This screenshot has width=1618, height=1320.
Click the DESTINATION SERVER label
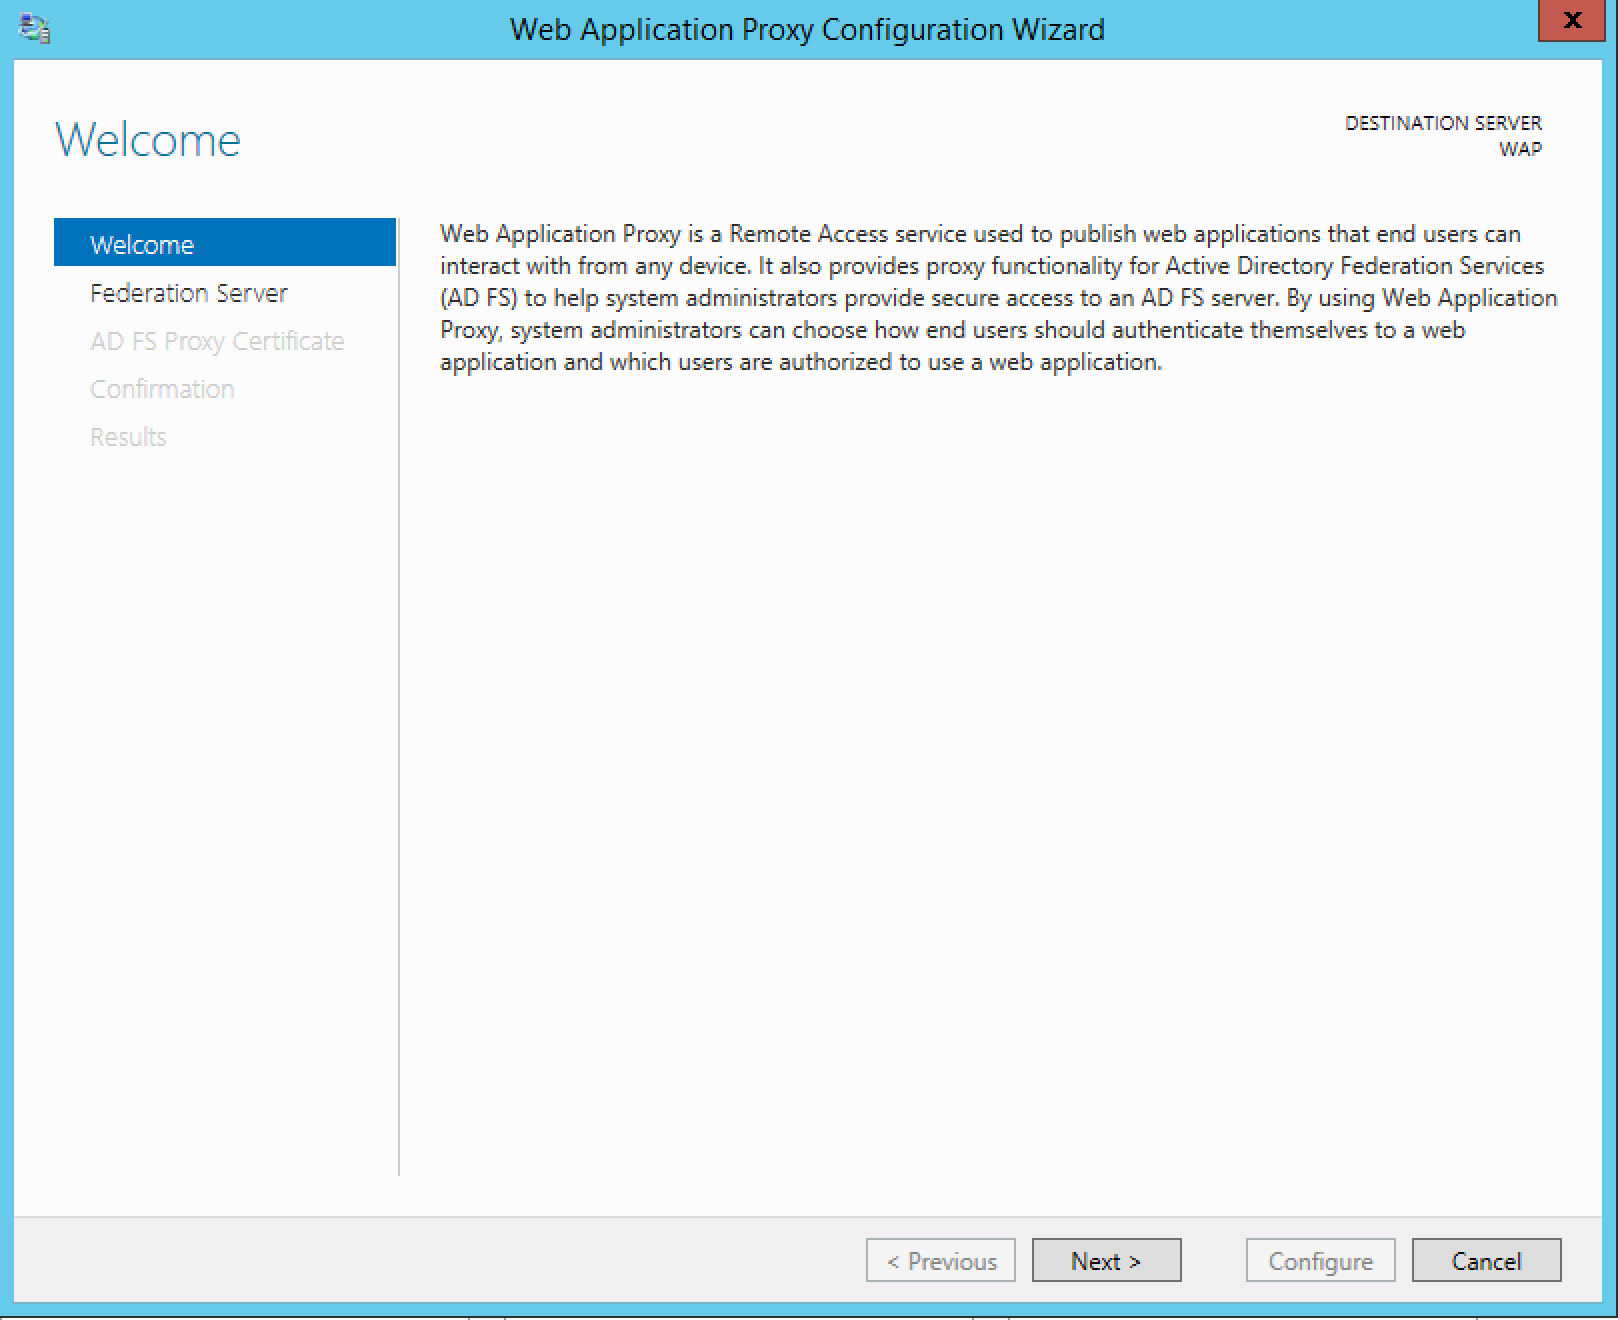(x=1443, y=123)
